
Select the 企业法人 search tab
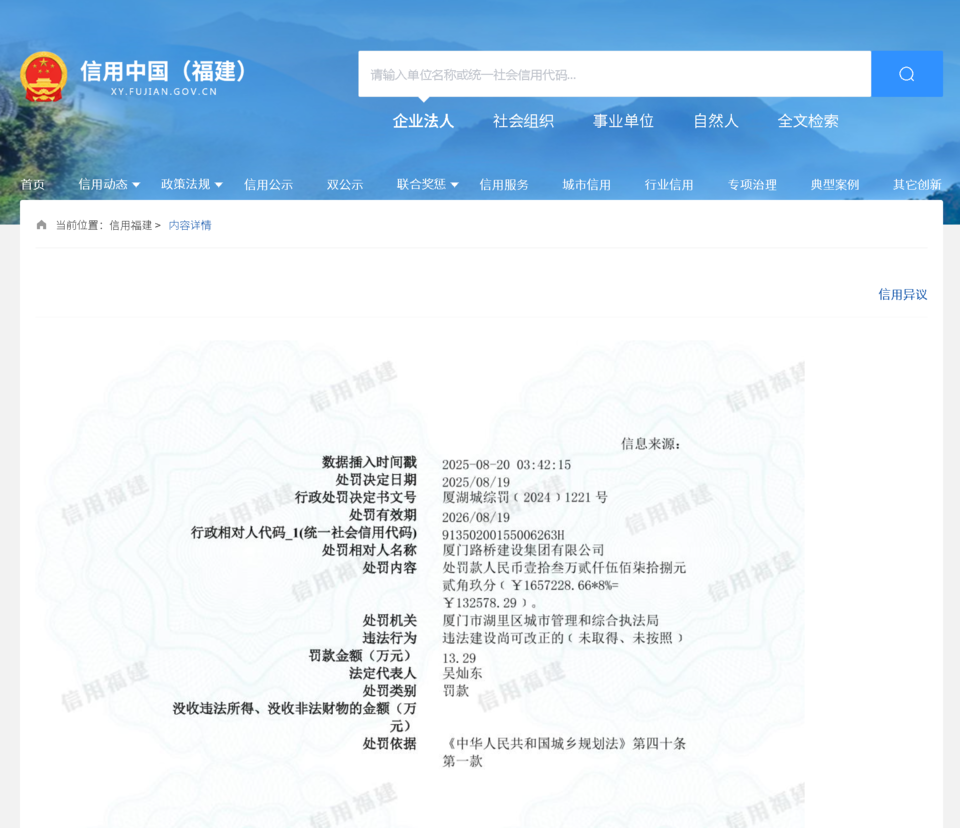coord(423,121)
